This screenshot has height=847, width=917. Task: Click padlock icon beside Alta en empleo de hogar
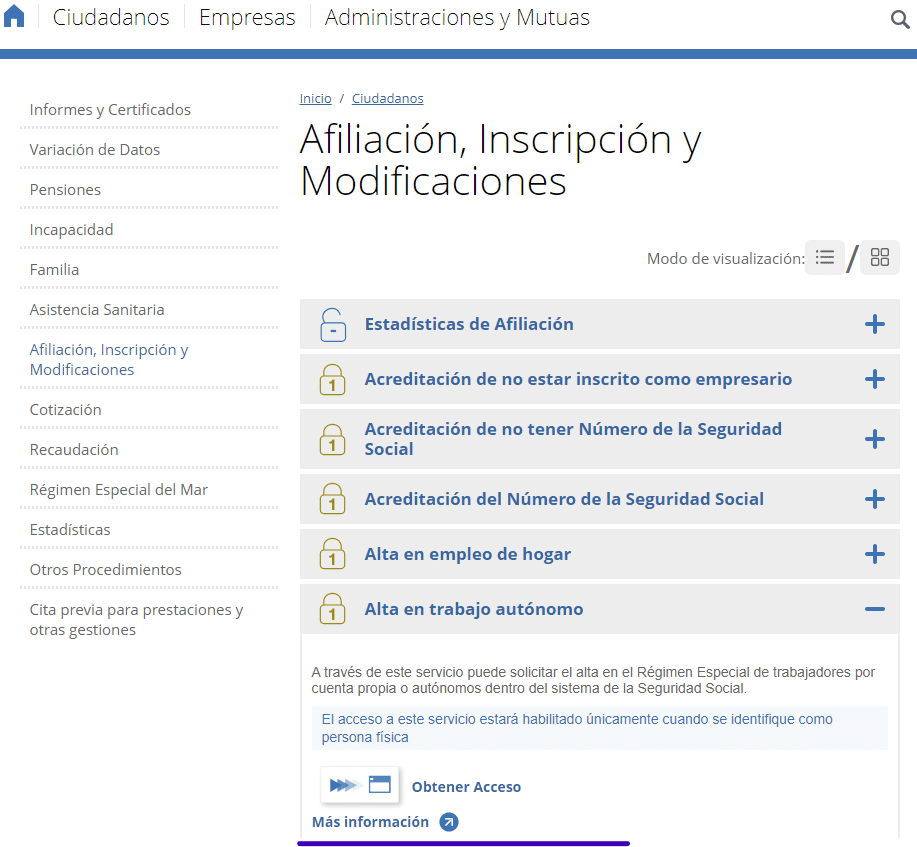click(x=332, y=554)
